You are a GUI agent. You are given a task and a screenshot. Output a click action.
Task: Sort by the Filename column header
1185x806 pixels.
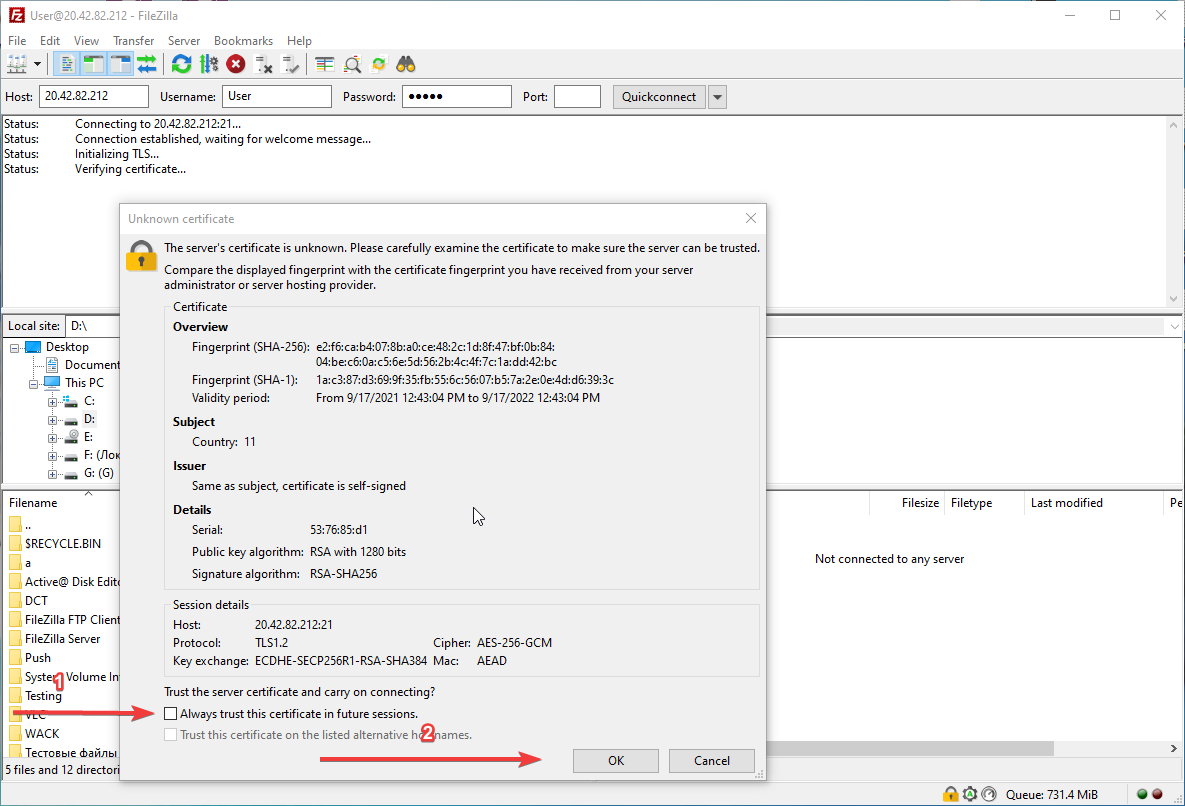coord(33,503)
